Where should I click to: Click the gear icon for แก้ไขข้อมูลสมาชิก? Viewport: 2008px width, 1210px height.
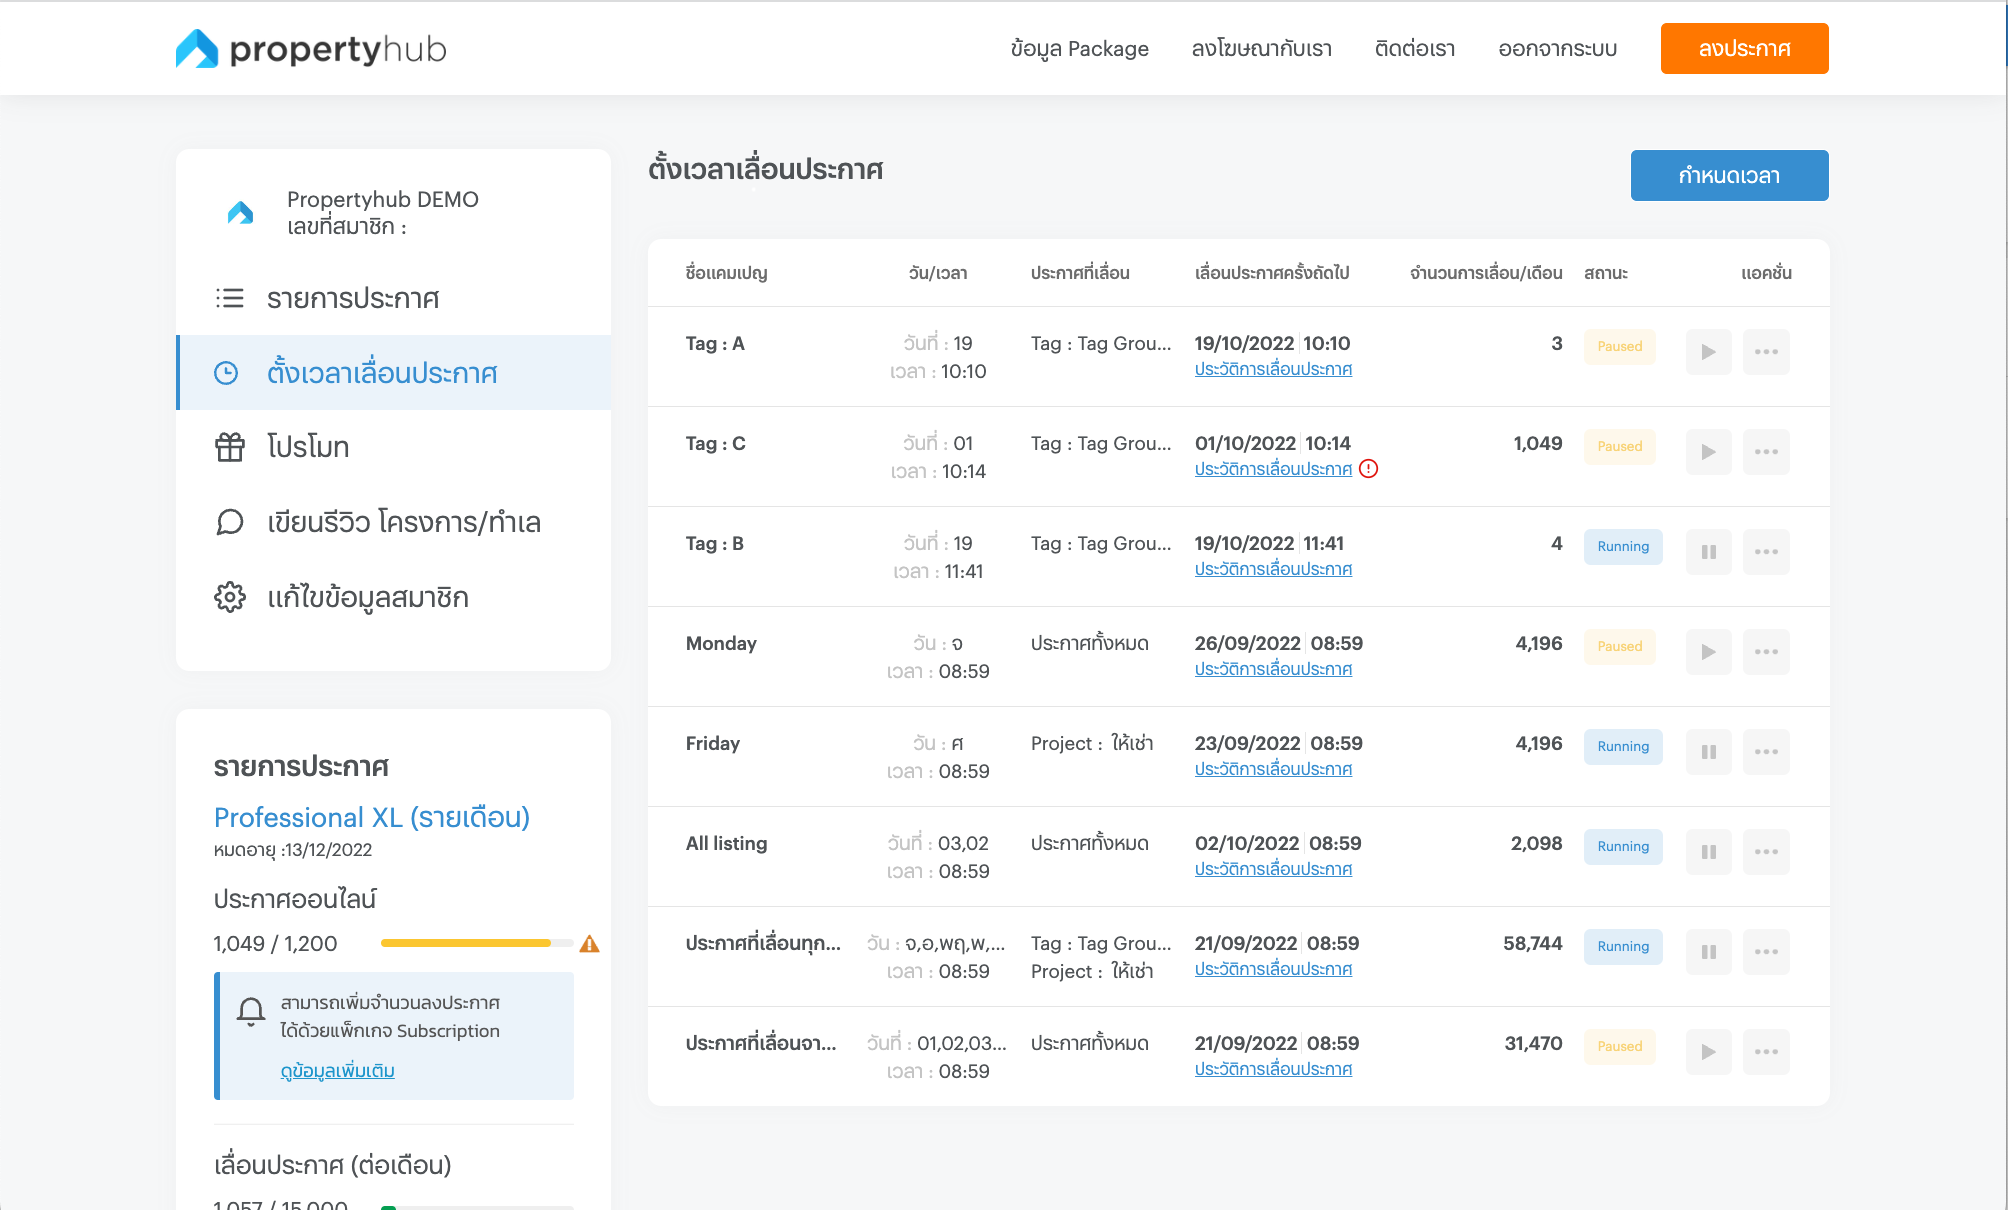(x=230, y=597)
